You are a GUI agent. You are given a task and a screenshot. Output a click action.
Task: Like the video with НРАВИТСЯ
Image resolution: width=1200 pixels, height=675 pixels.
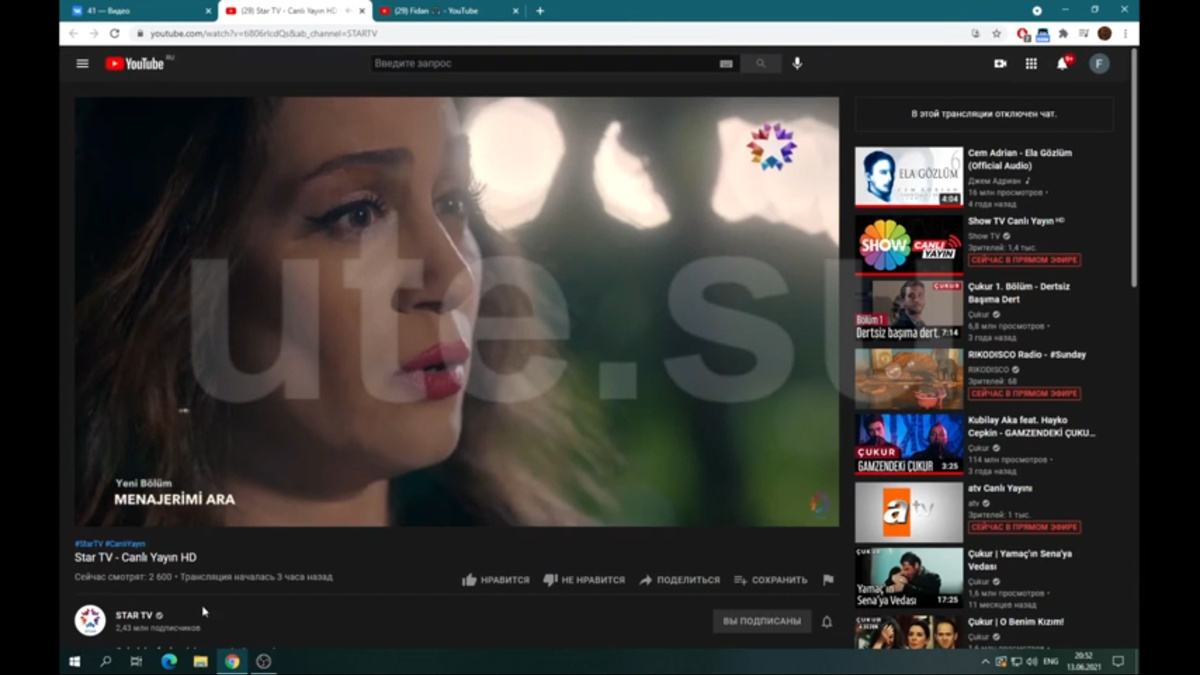point(496,580)
